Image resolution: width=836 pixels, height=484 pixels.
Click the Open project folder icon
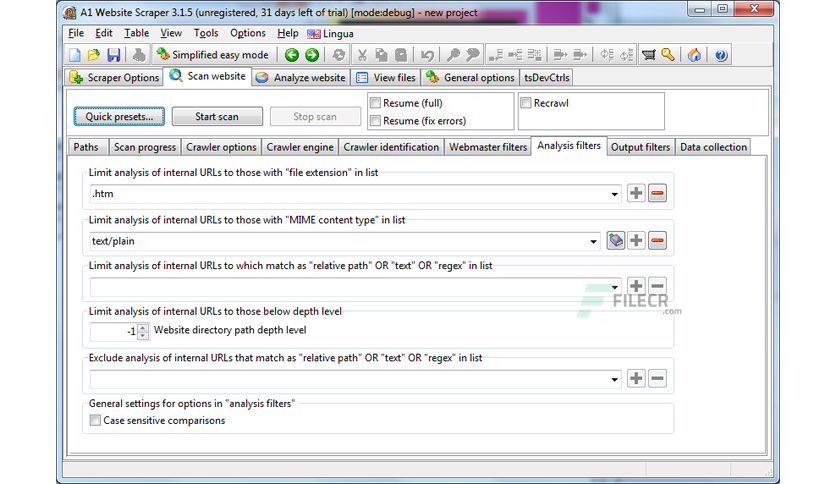click(94, 55)
